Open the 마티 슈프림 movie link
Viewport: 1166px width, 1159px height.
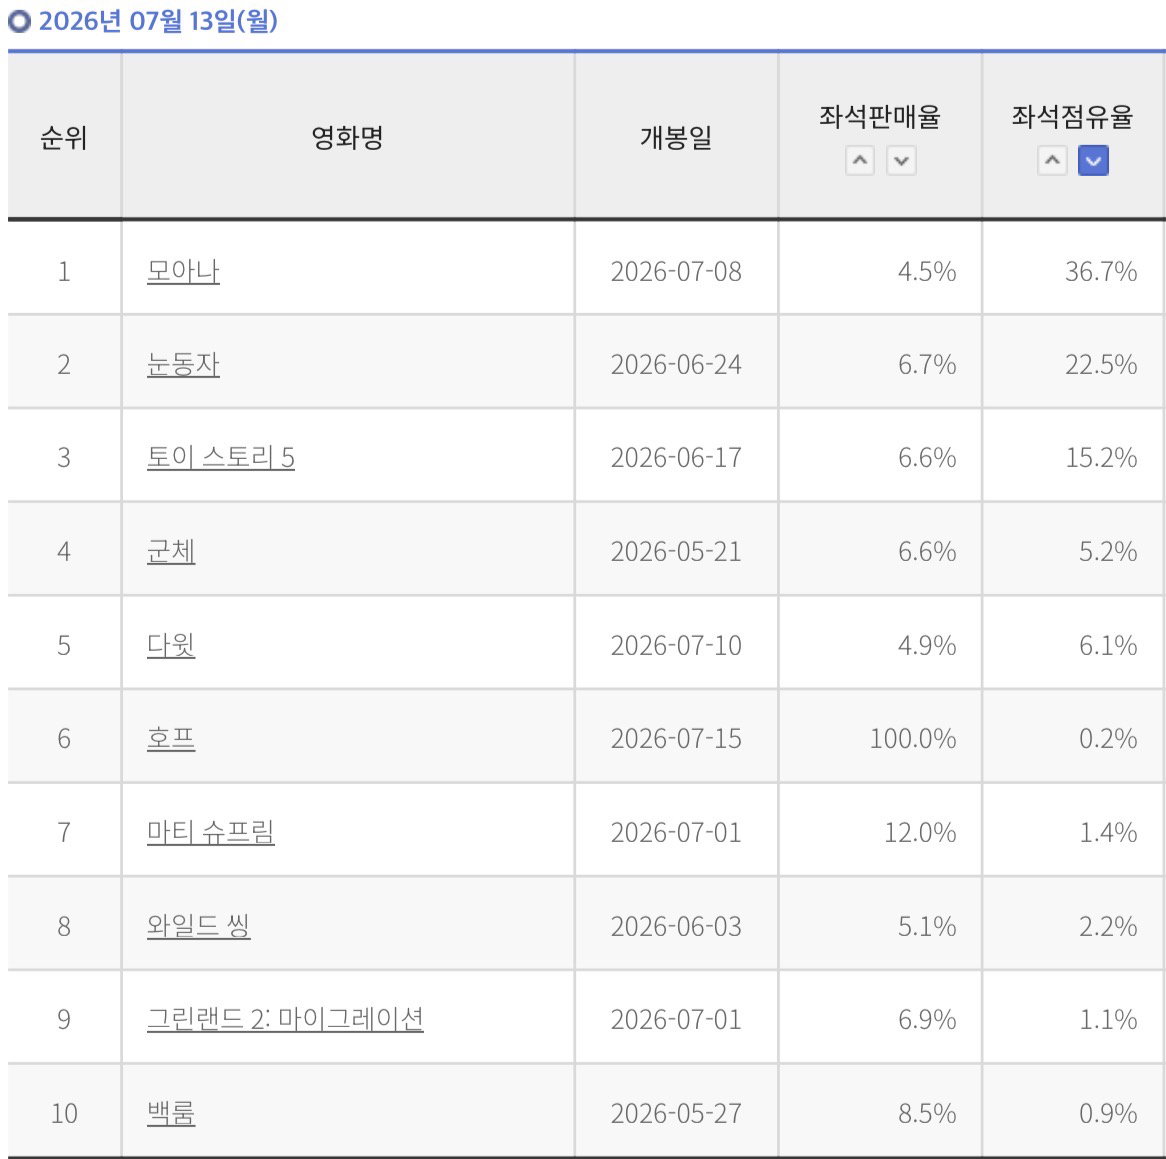pos(210,832)
